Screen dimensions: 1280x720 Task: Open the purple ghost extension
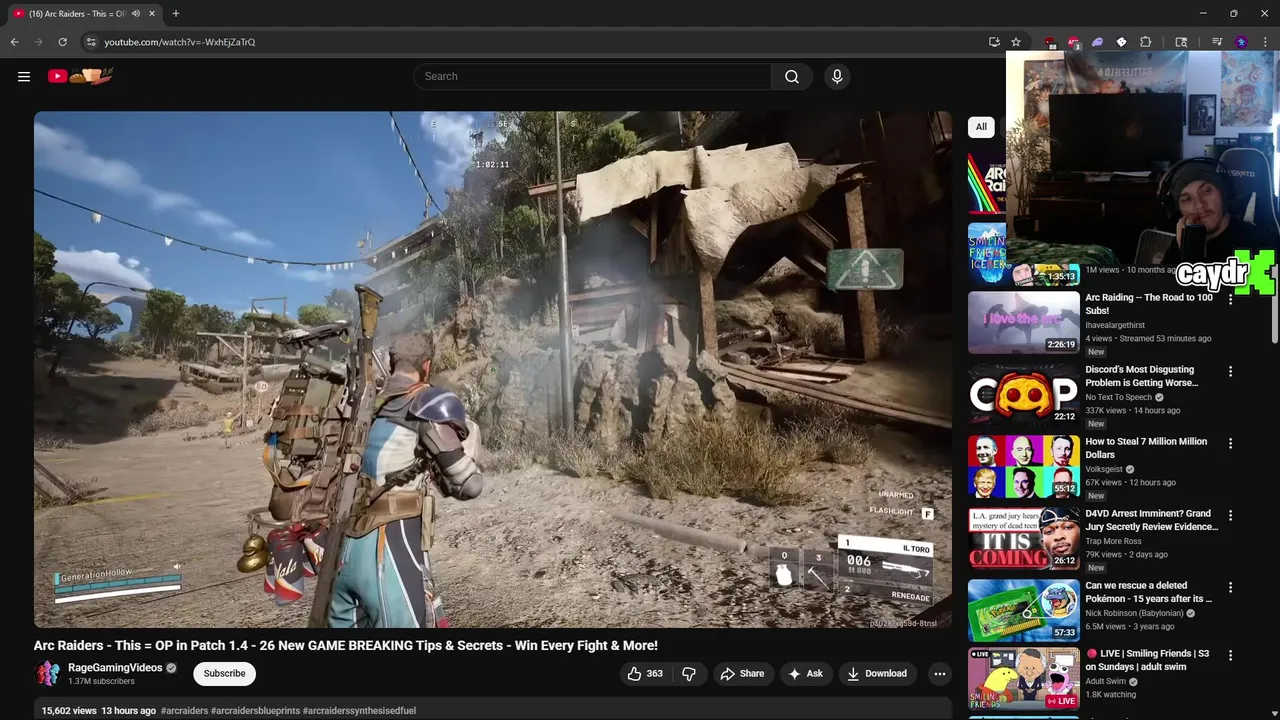(1098, 42)
